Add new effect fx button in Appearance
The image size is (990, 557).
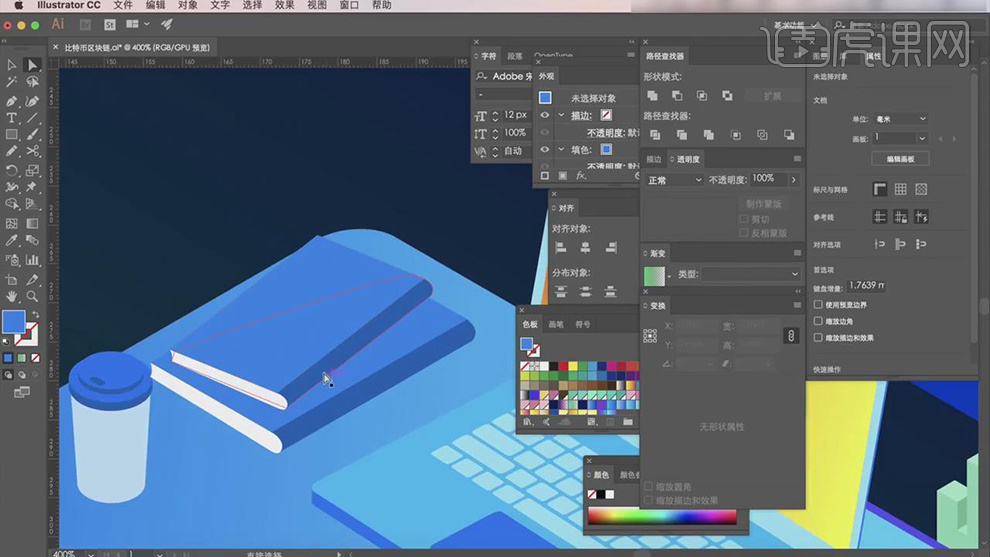(581, 176)
